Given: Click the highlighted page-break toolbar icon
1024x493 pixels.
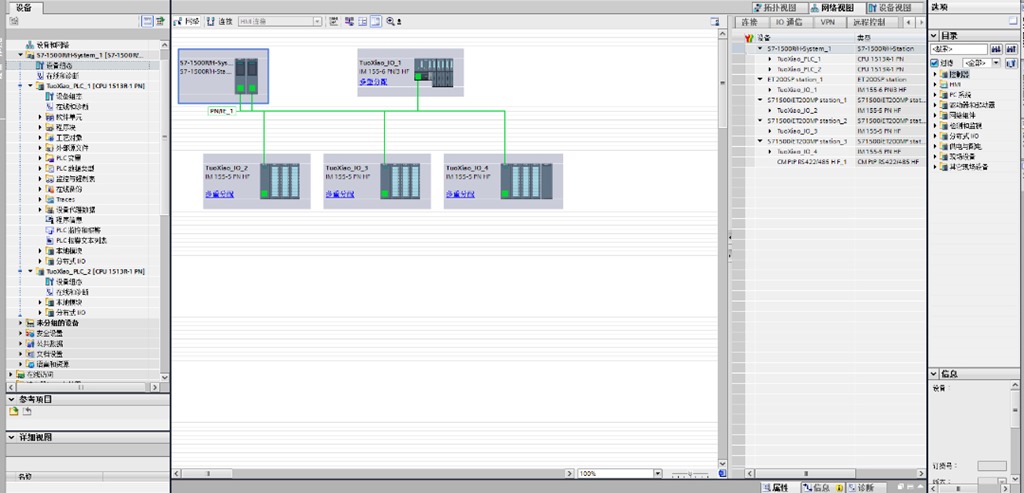Looking at the screenshot, I should pos(376,22).
